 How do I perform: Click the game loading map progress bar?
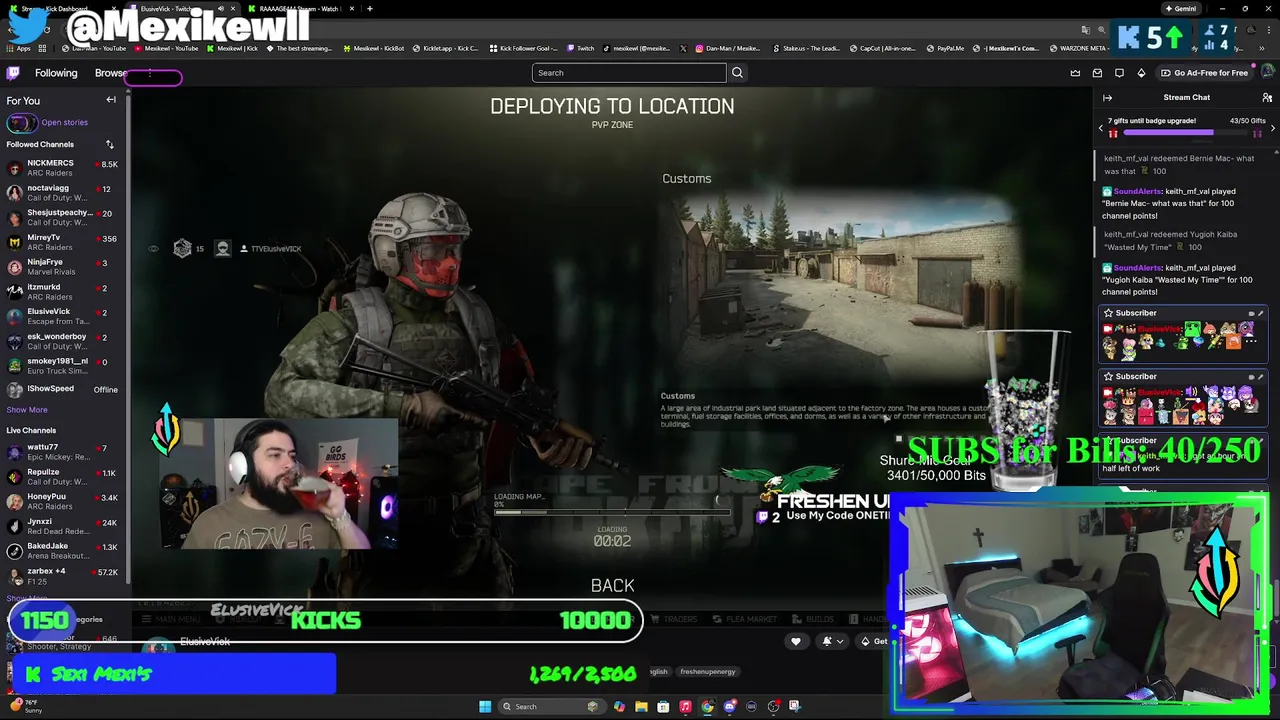click(612, 513)
